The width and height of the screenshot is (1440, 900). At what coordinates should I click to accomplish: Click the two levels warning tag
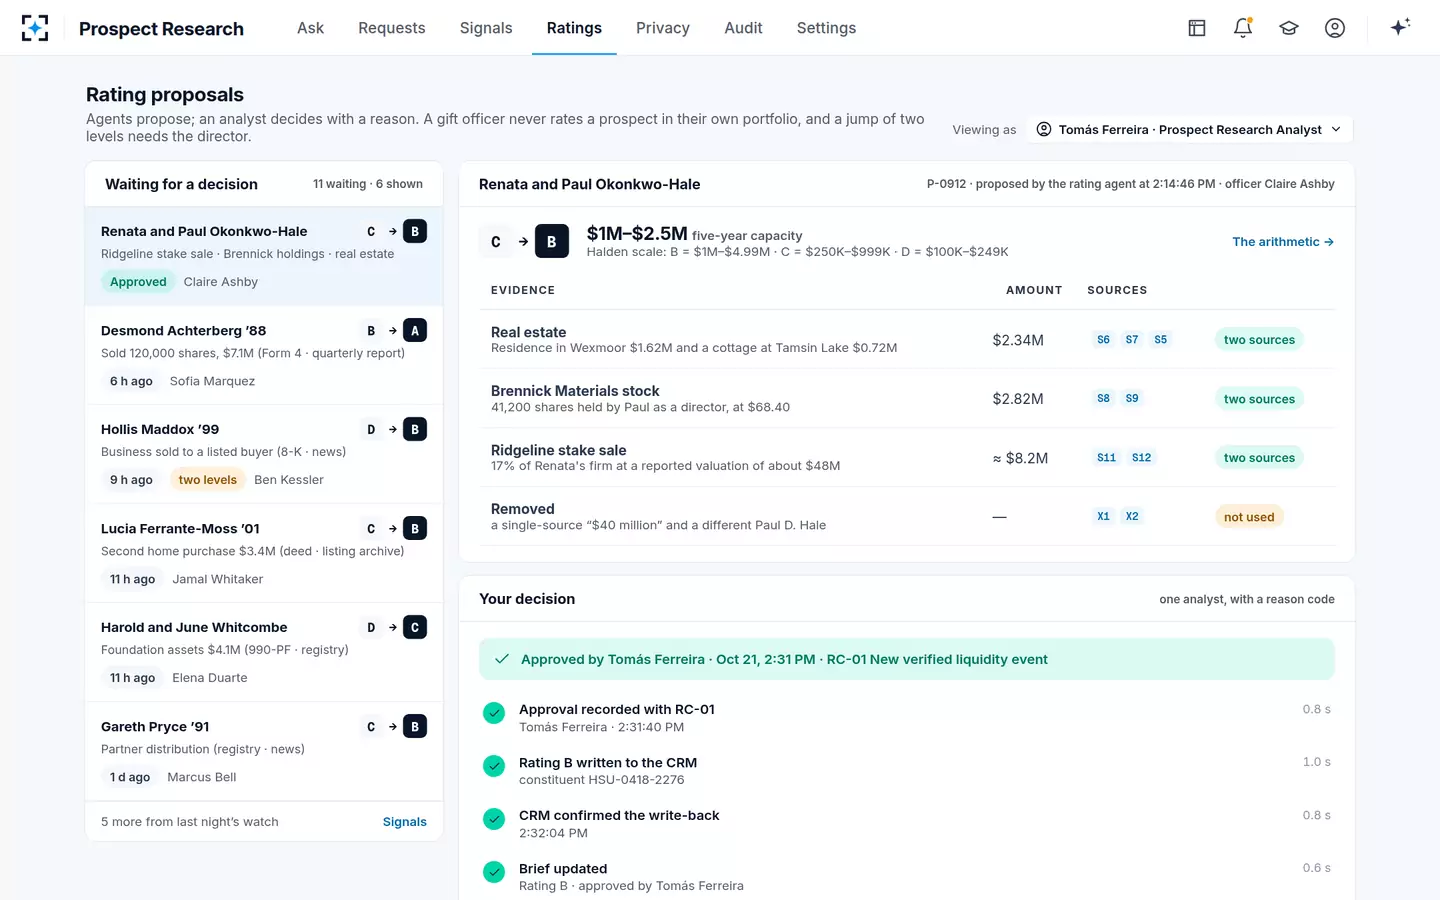(208, 480)
